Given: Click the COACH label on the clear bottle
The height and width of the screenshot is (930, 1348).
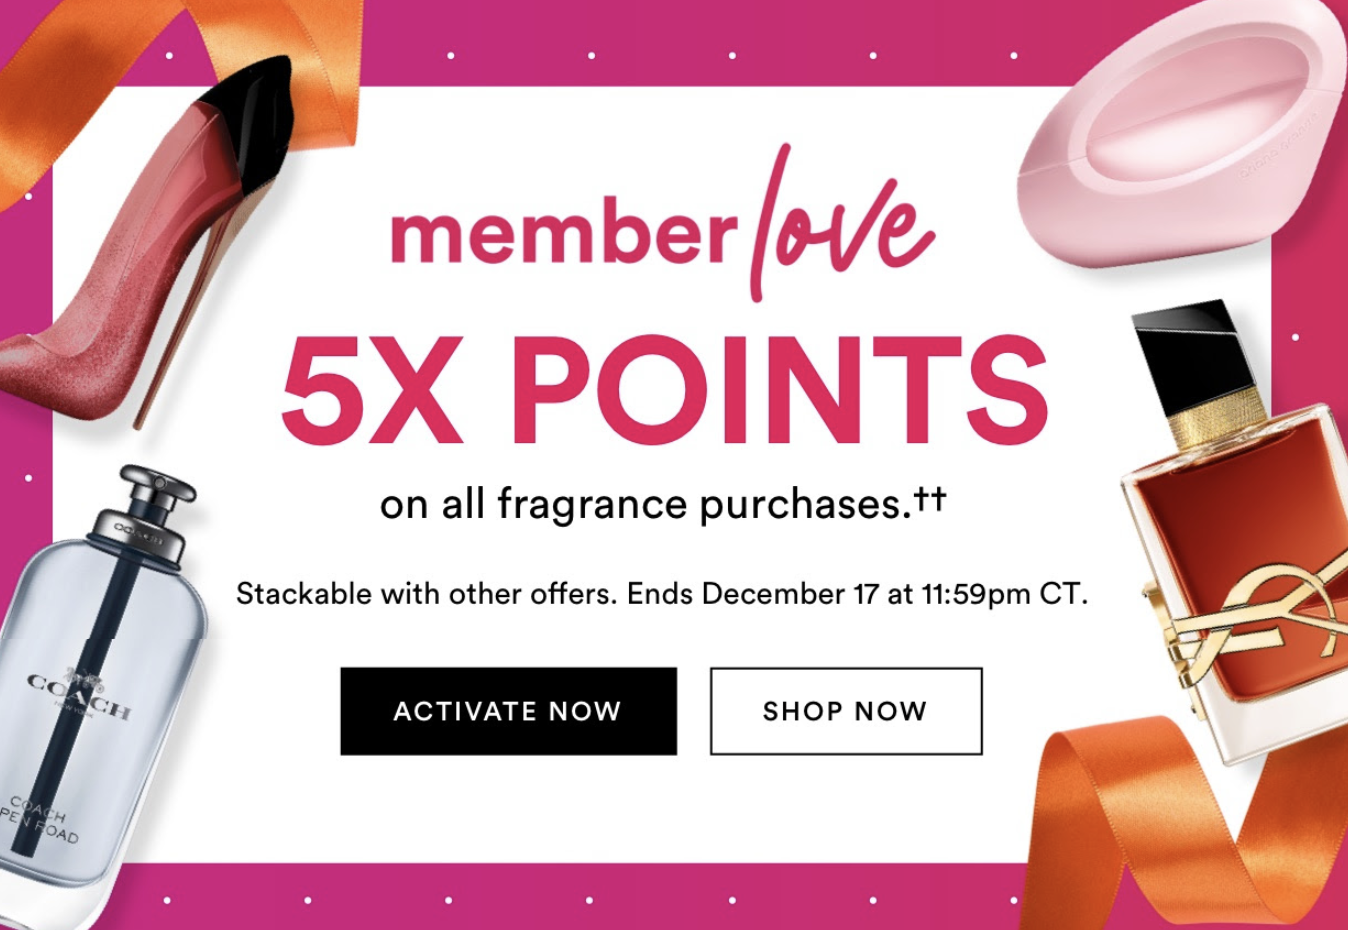Looking at the screenshot, I should 78,696.
